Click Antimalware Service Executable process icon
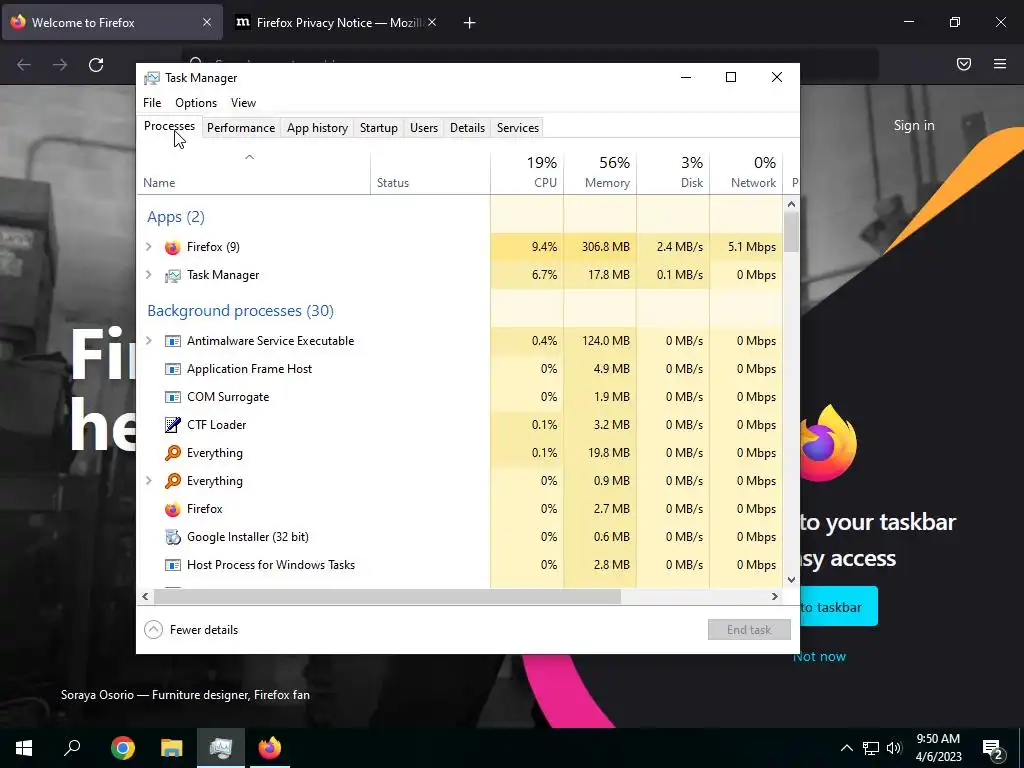This screenshot has height=768, width=1024. pyautogui.click(x=172, y=341)
